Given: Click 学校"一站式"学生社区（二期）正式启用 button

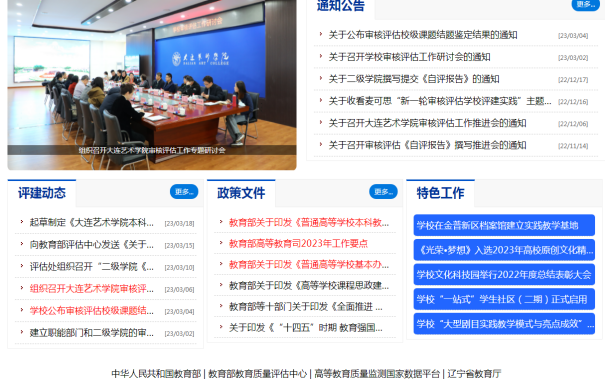Looking at the screenshot, I should point(504,299).
